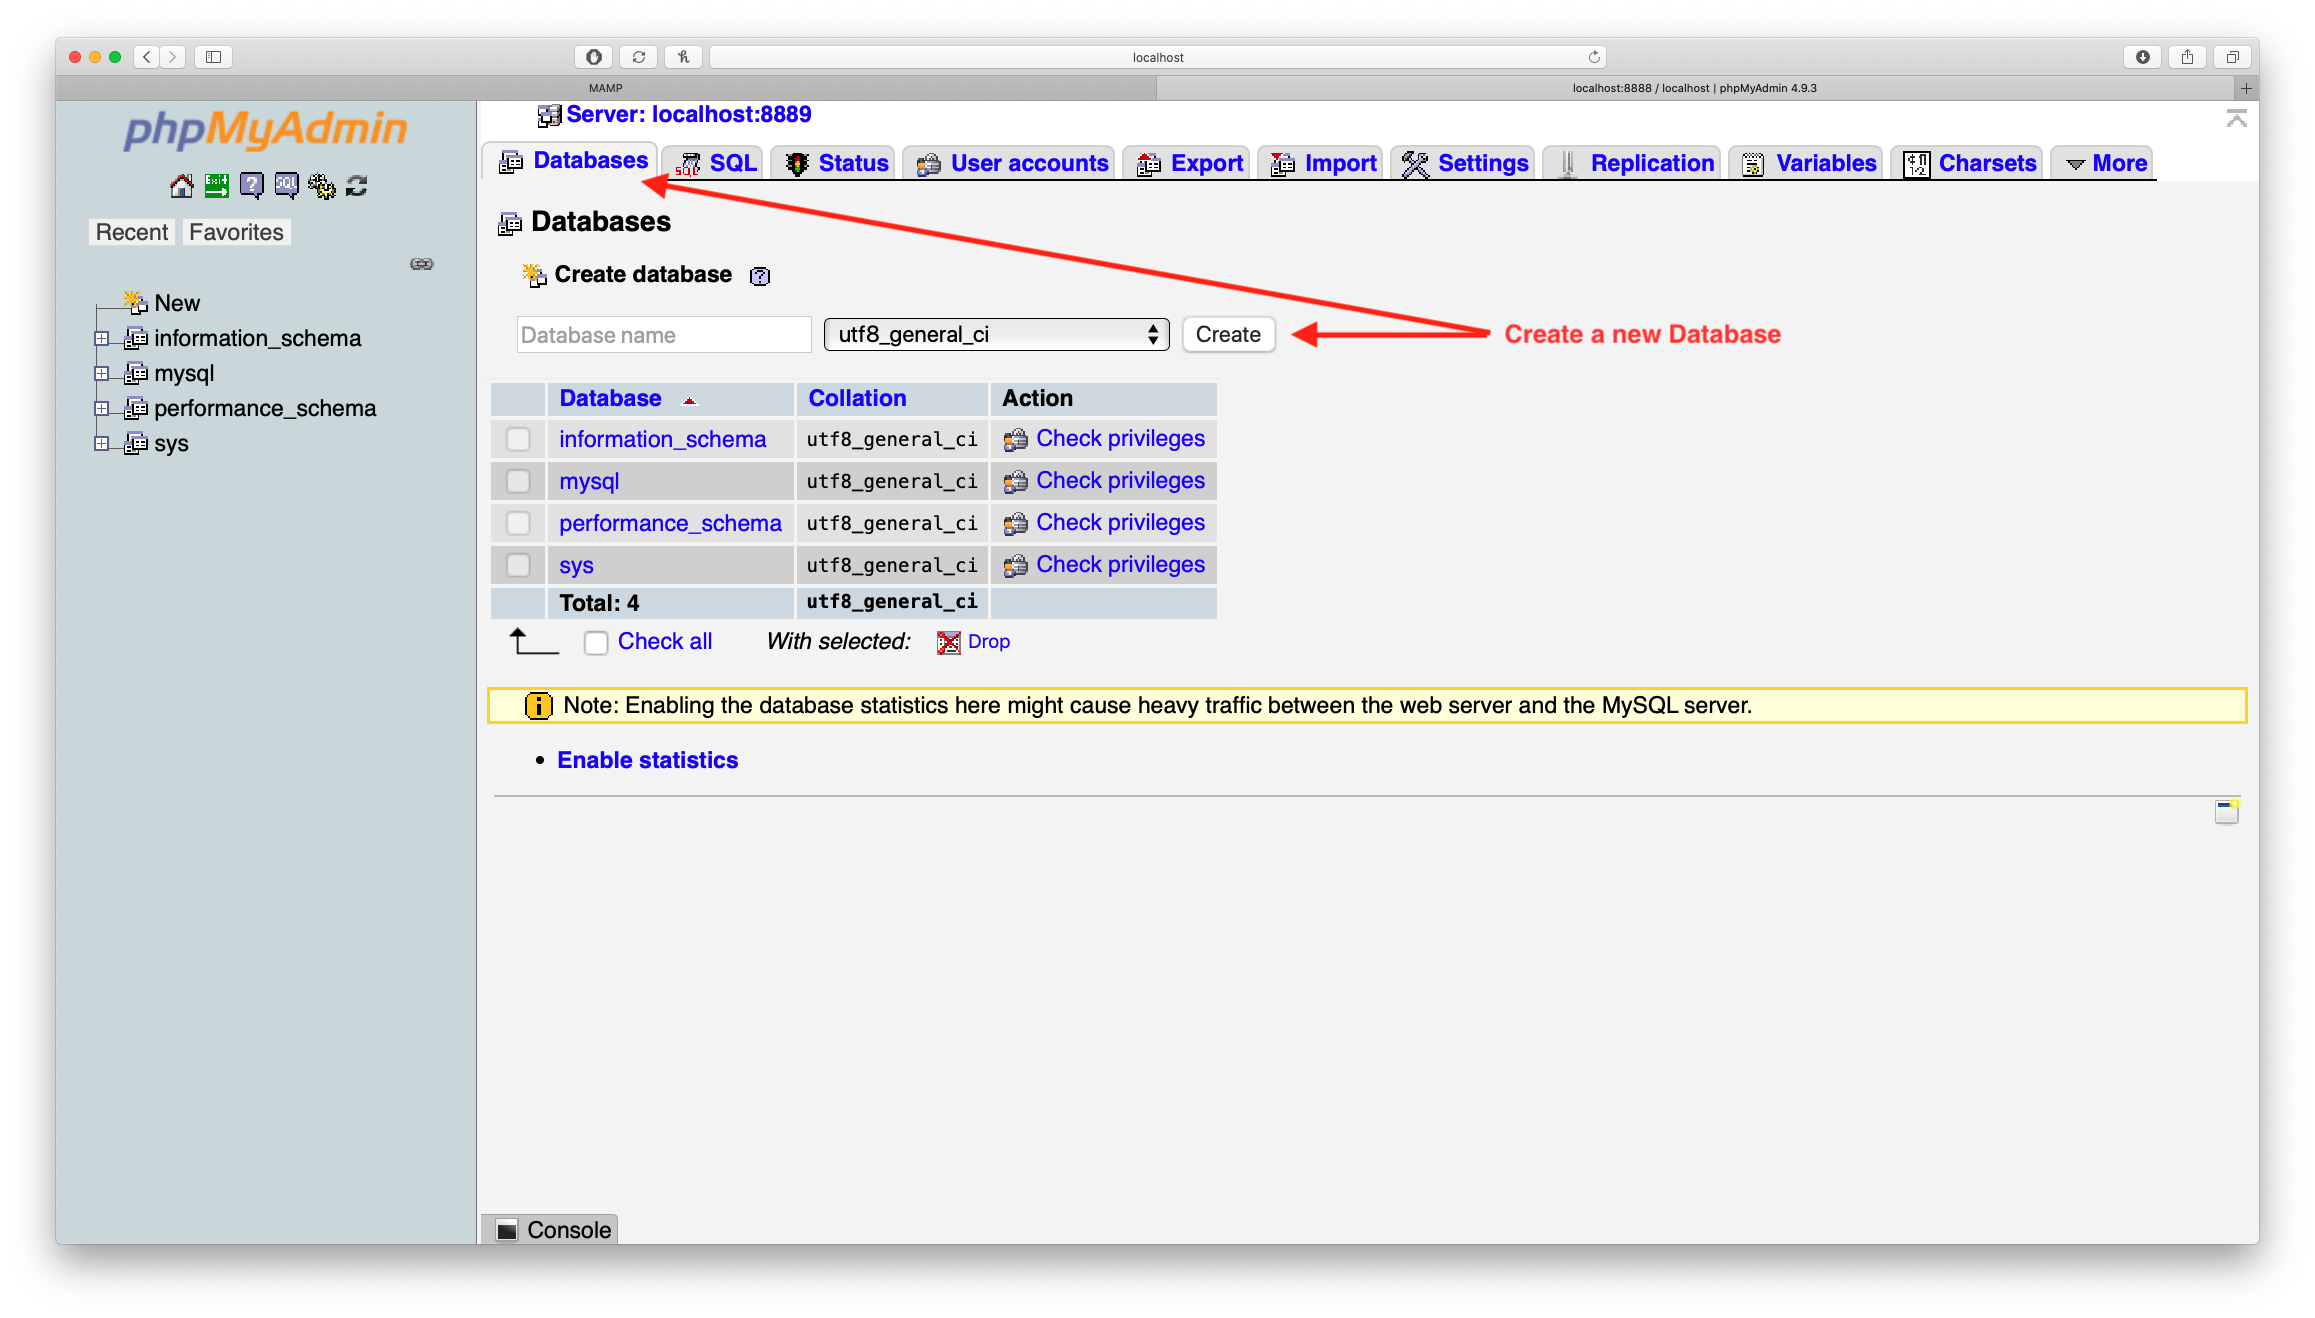This screenshot has height=1318, width=2315.
Task: Select the Databases tab
Action: tap(572, 161)
